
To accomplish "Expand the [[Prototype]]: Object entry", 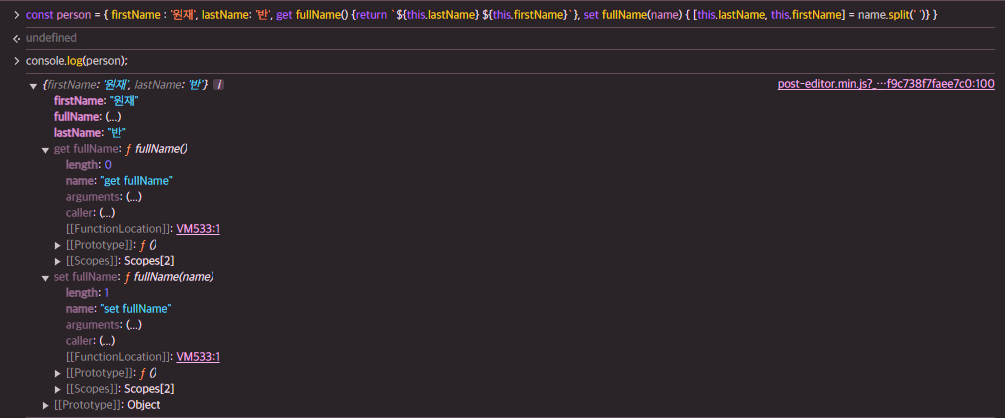I will (46, 405).
